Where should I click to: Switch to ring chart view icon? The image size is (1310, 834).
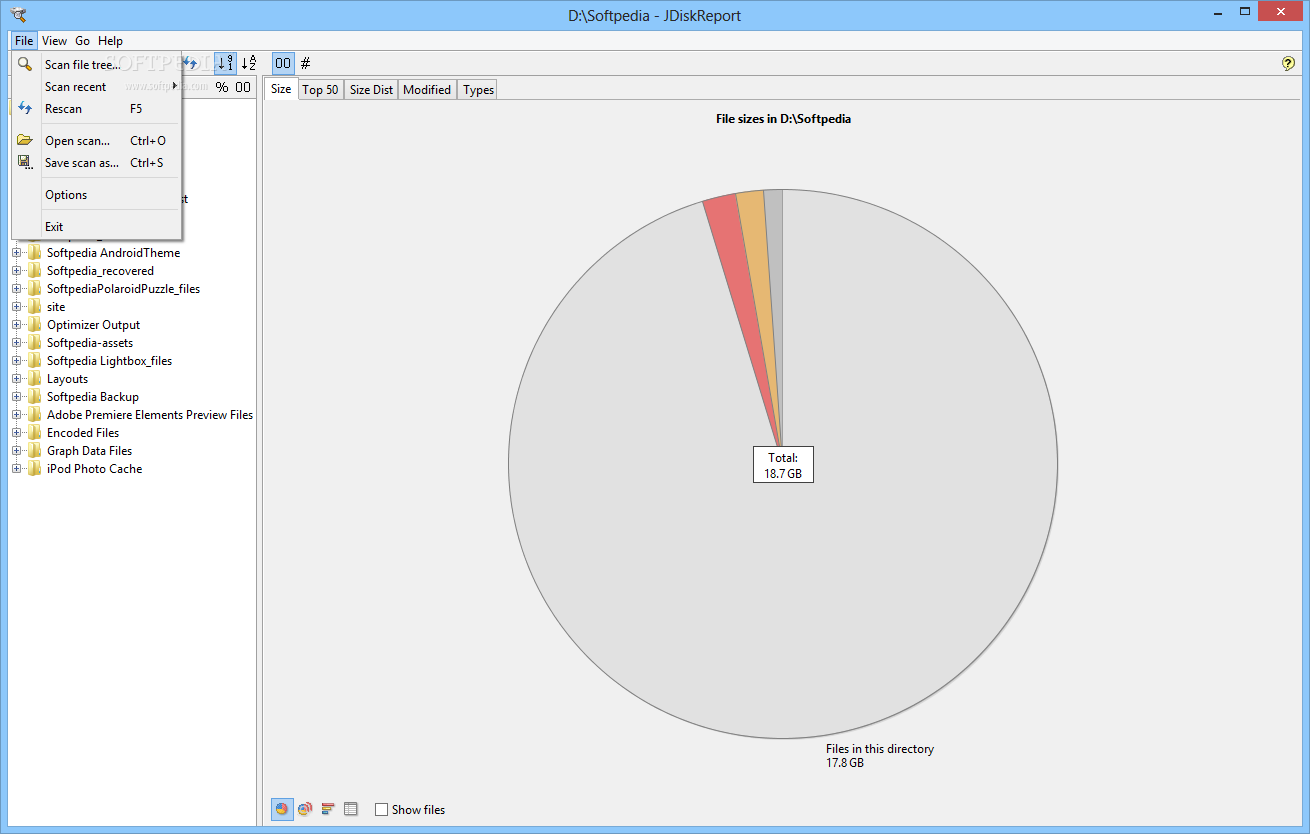pos(305,809)
